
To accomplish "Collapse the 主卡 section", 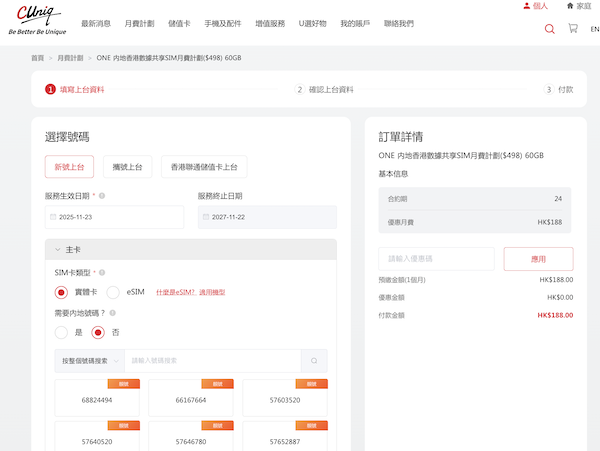I will [x=58, y=249].
